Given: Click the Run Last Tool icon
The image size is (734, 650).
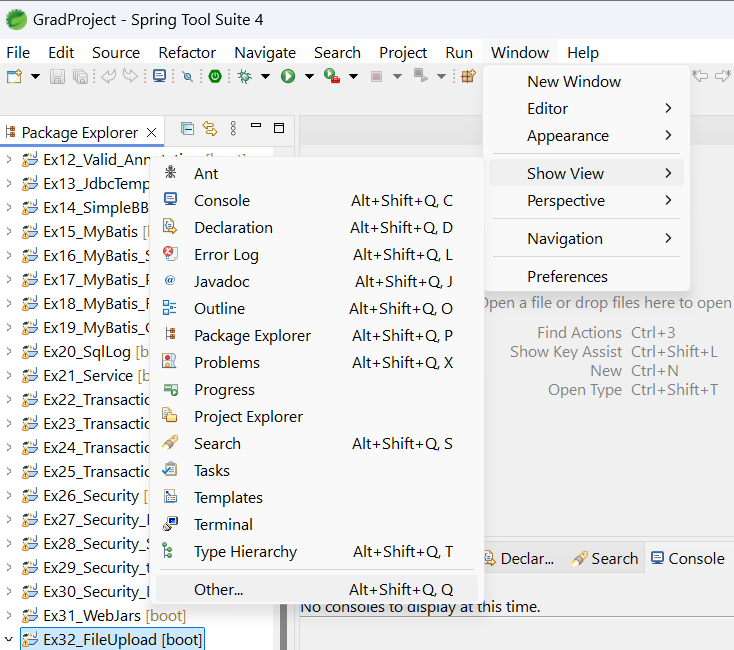Looking at the screenshot, I should [x=332, y=76].
